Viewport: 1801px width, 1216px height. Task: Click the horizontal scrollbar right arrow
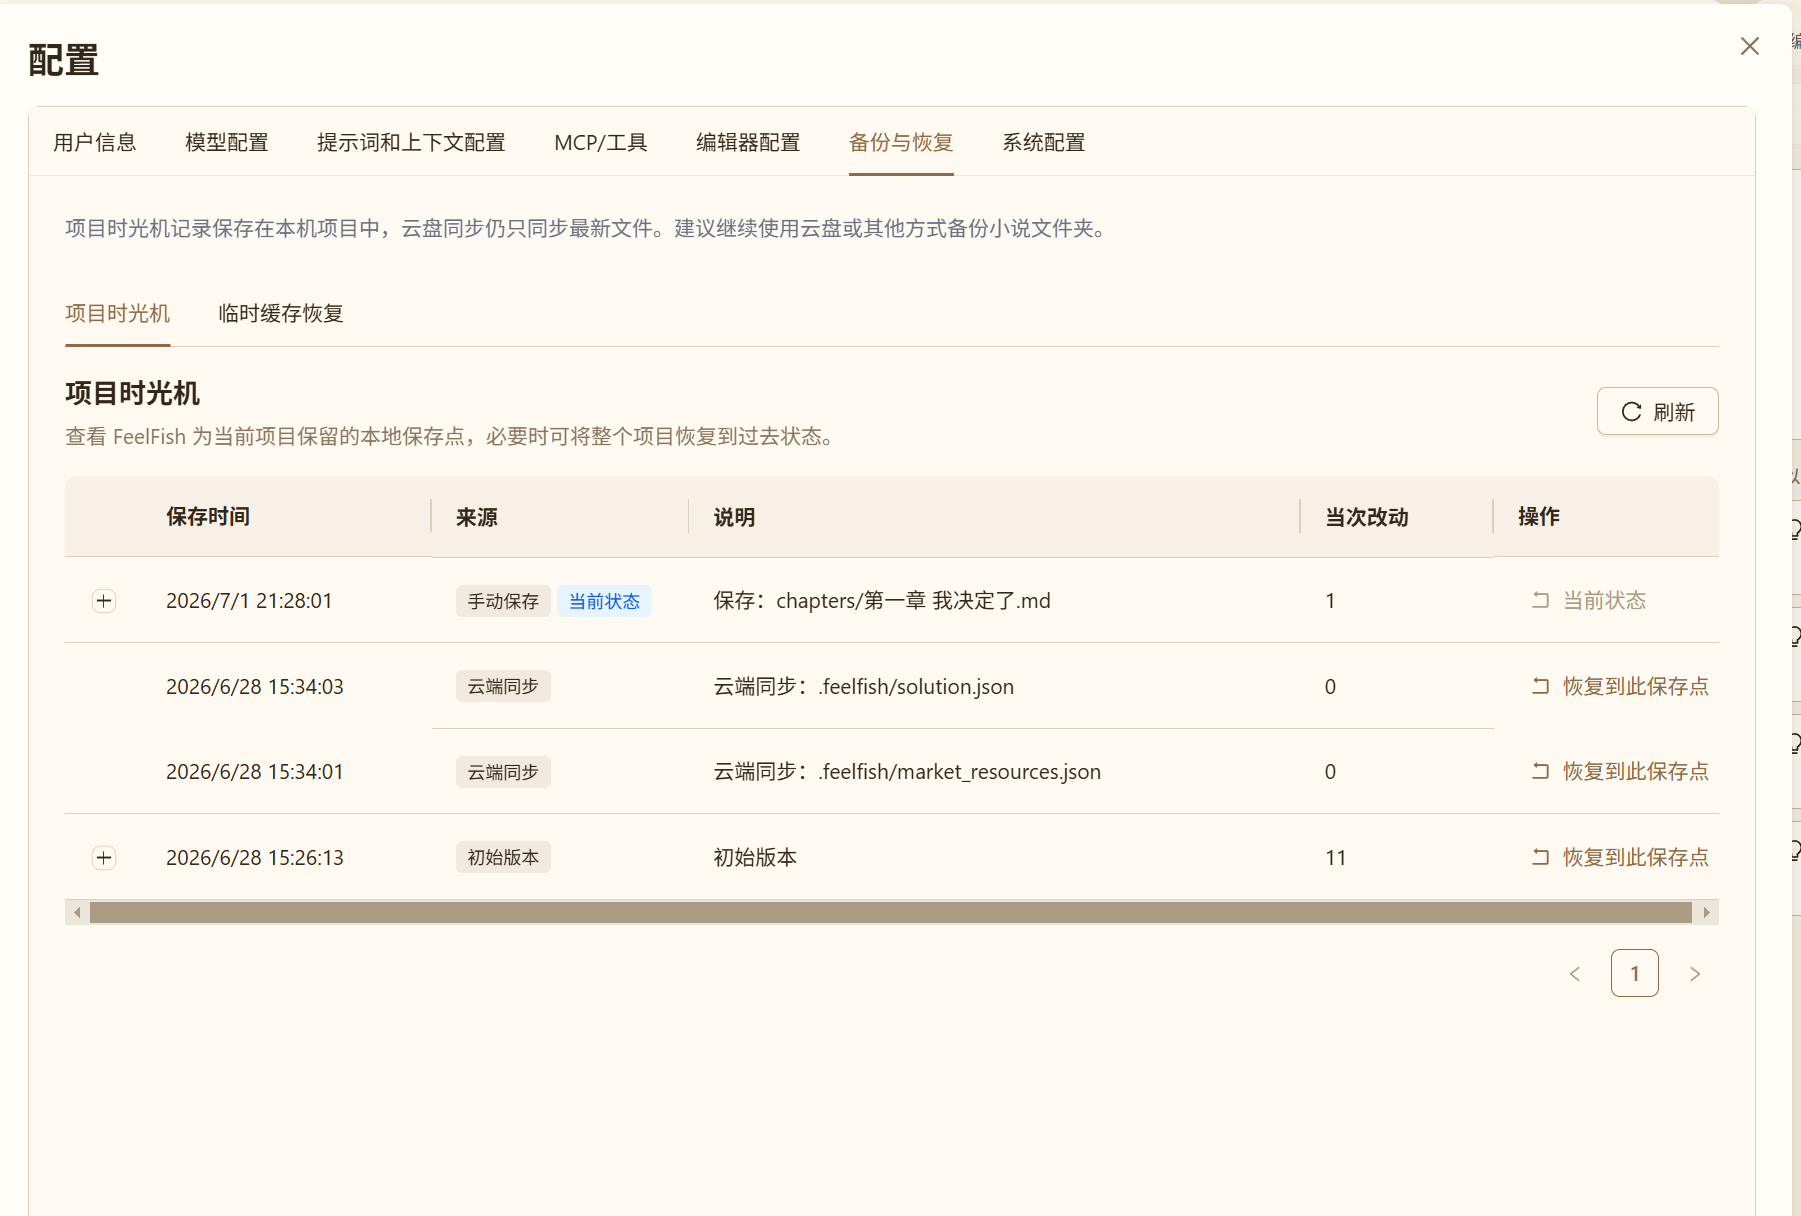(1707, 912)
